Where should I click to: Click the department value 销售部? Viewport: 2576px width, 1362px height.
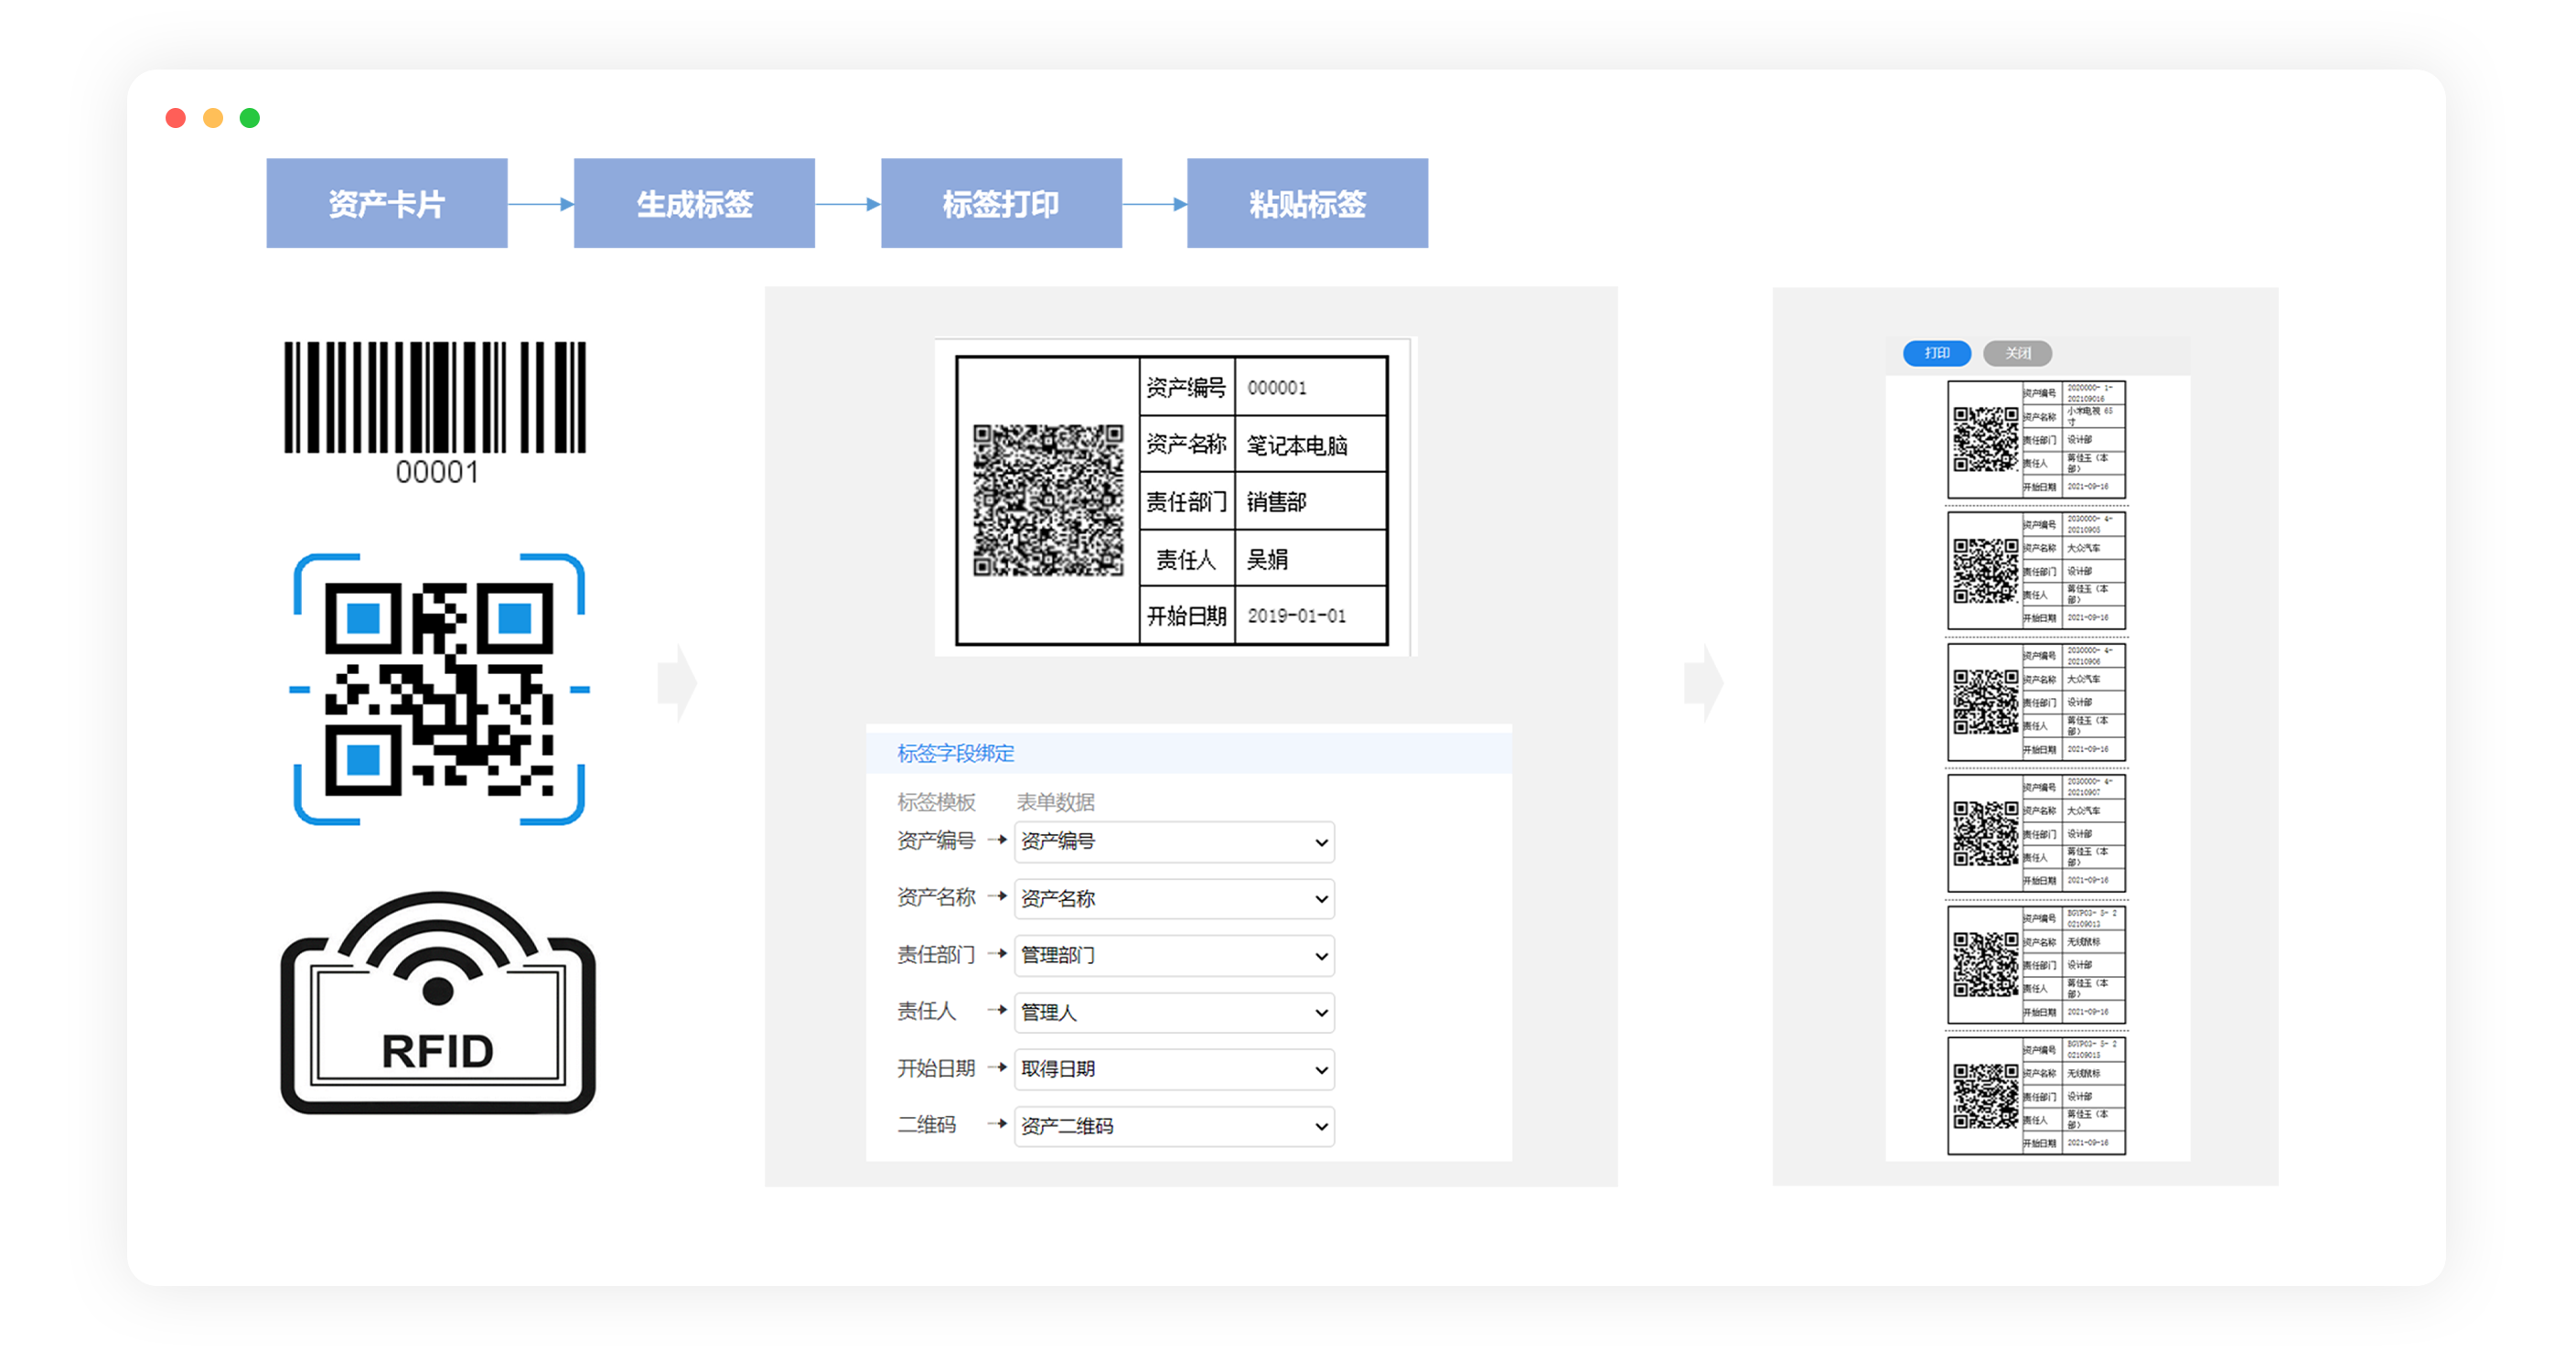(x=1277, y=502)
